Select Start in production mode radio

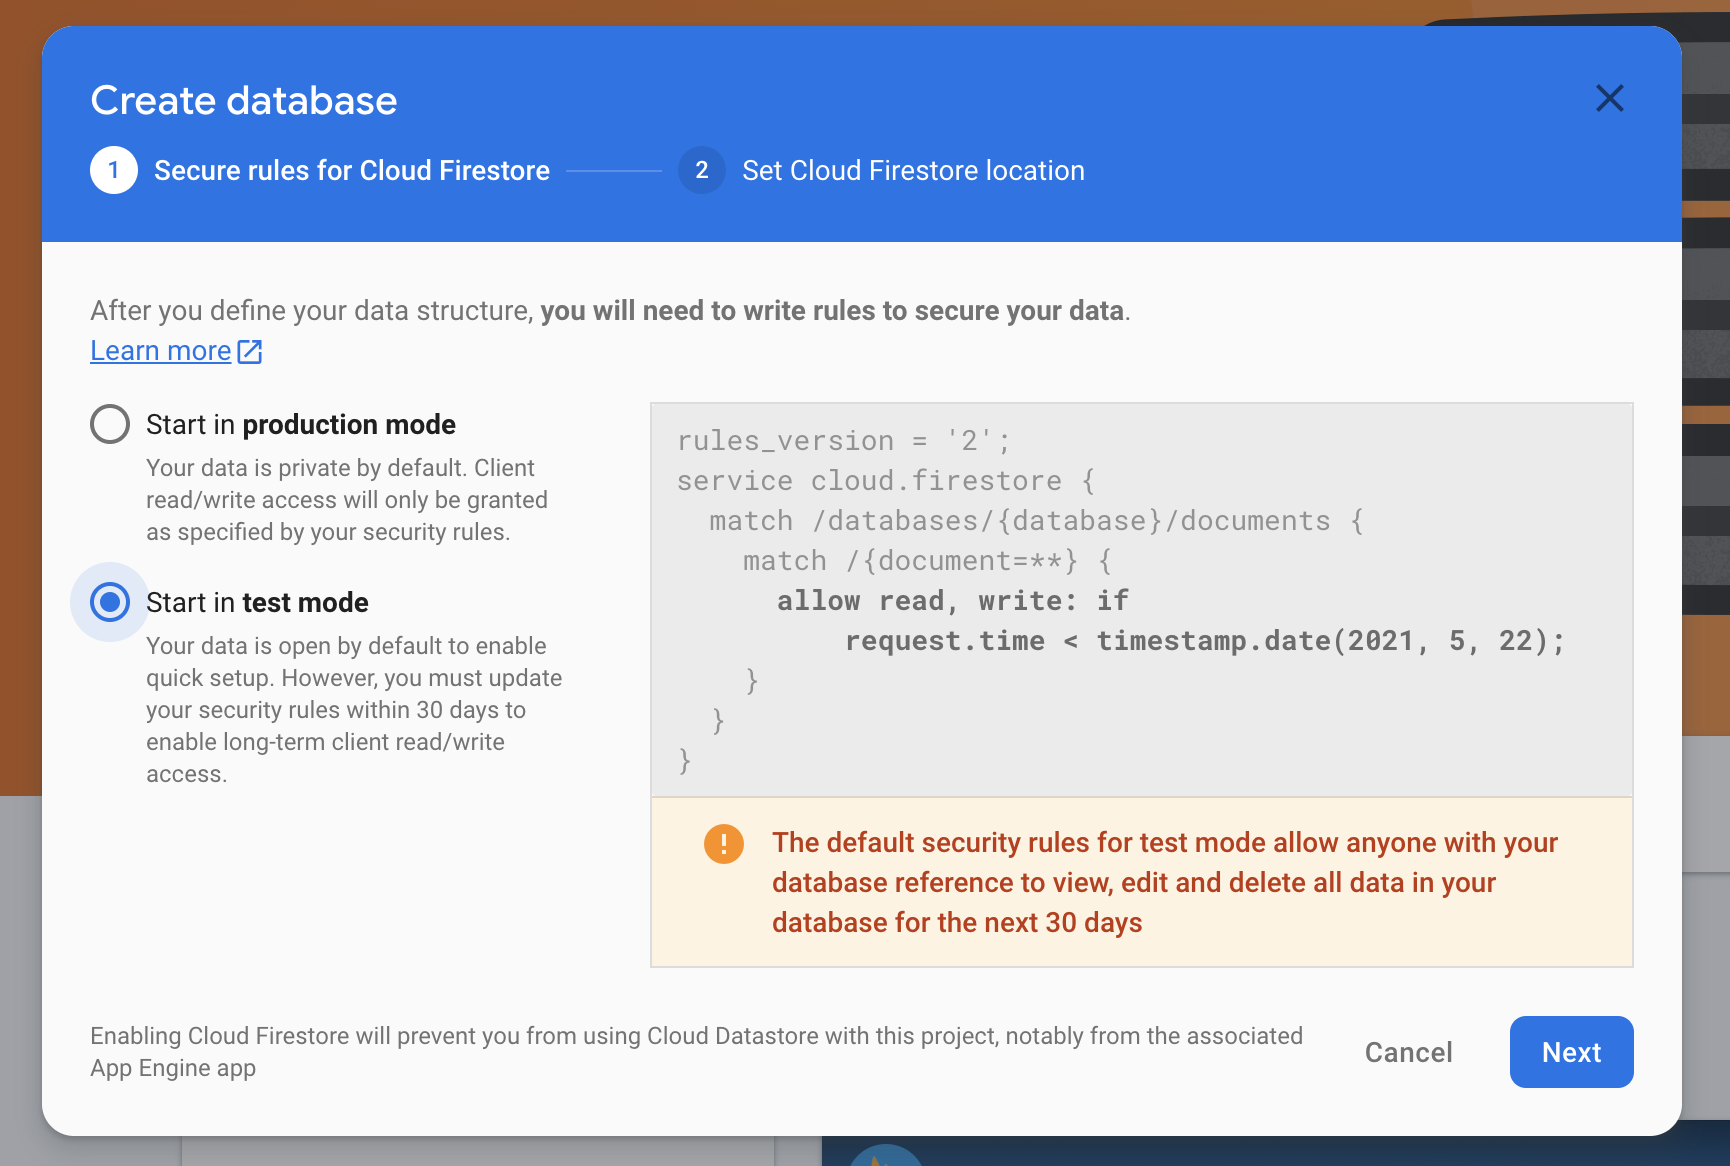pyautogui.click(x=110, y=424)
